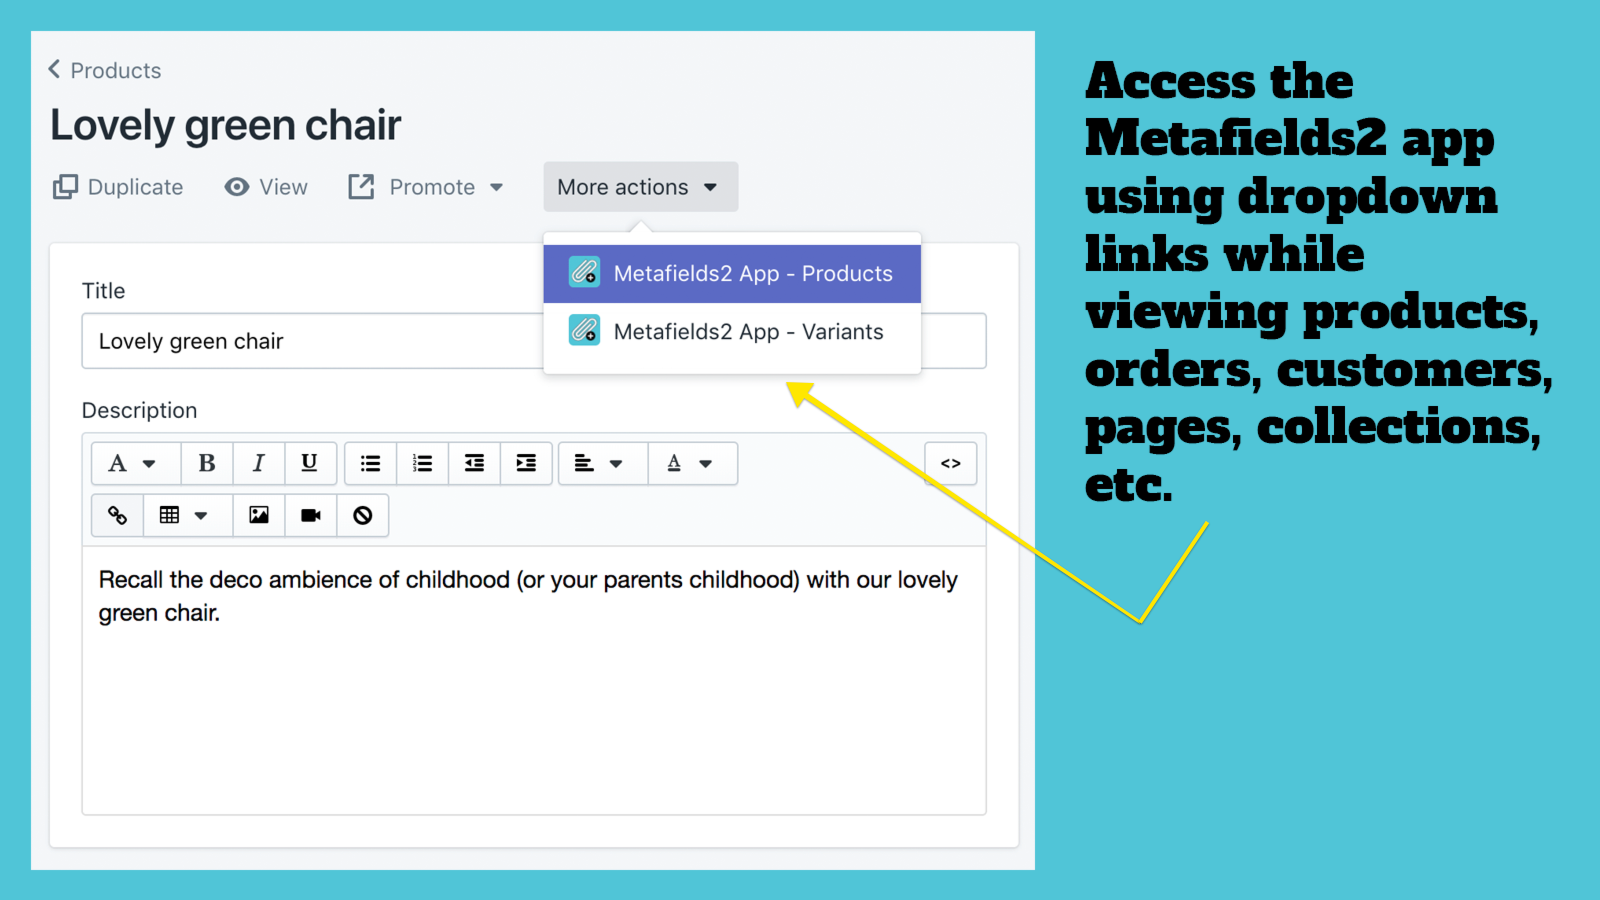Viewport: 1600px width, 900px height.
Task: Expand the table insertion dropdown
Action: click(x=187, y=515)
